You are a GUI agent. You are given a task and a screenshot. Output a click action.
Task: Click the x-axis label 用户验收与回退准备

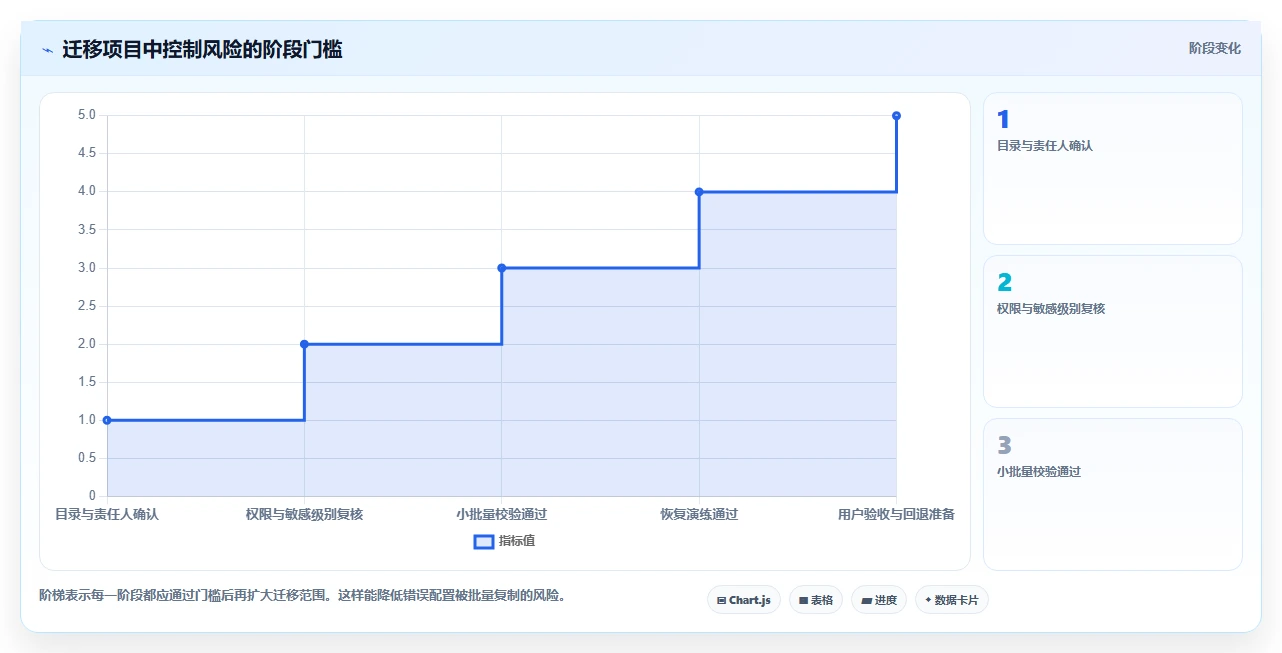click(x=896, y=514)
